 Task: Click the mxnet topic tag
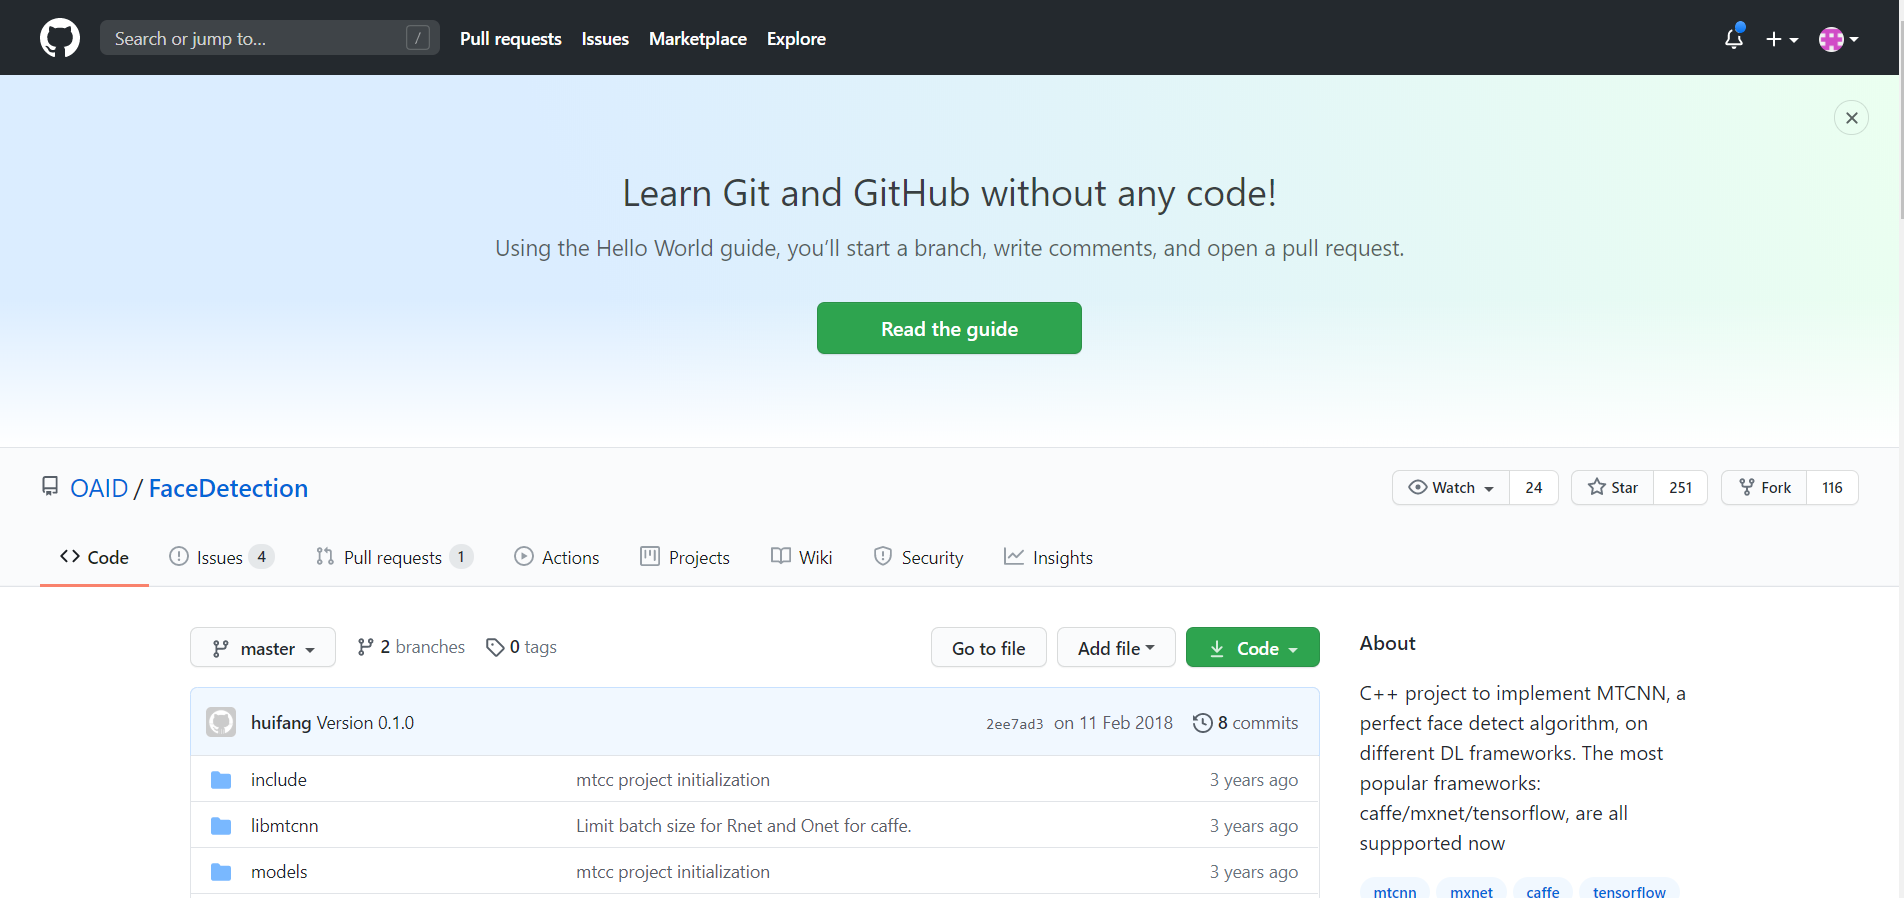pos(1472,890)
